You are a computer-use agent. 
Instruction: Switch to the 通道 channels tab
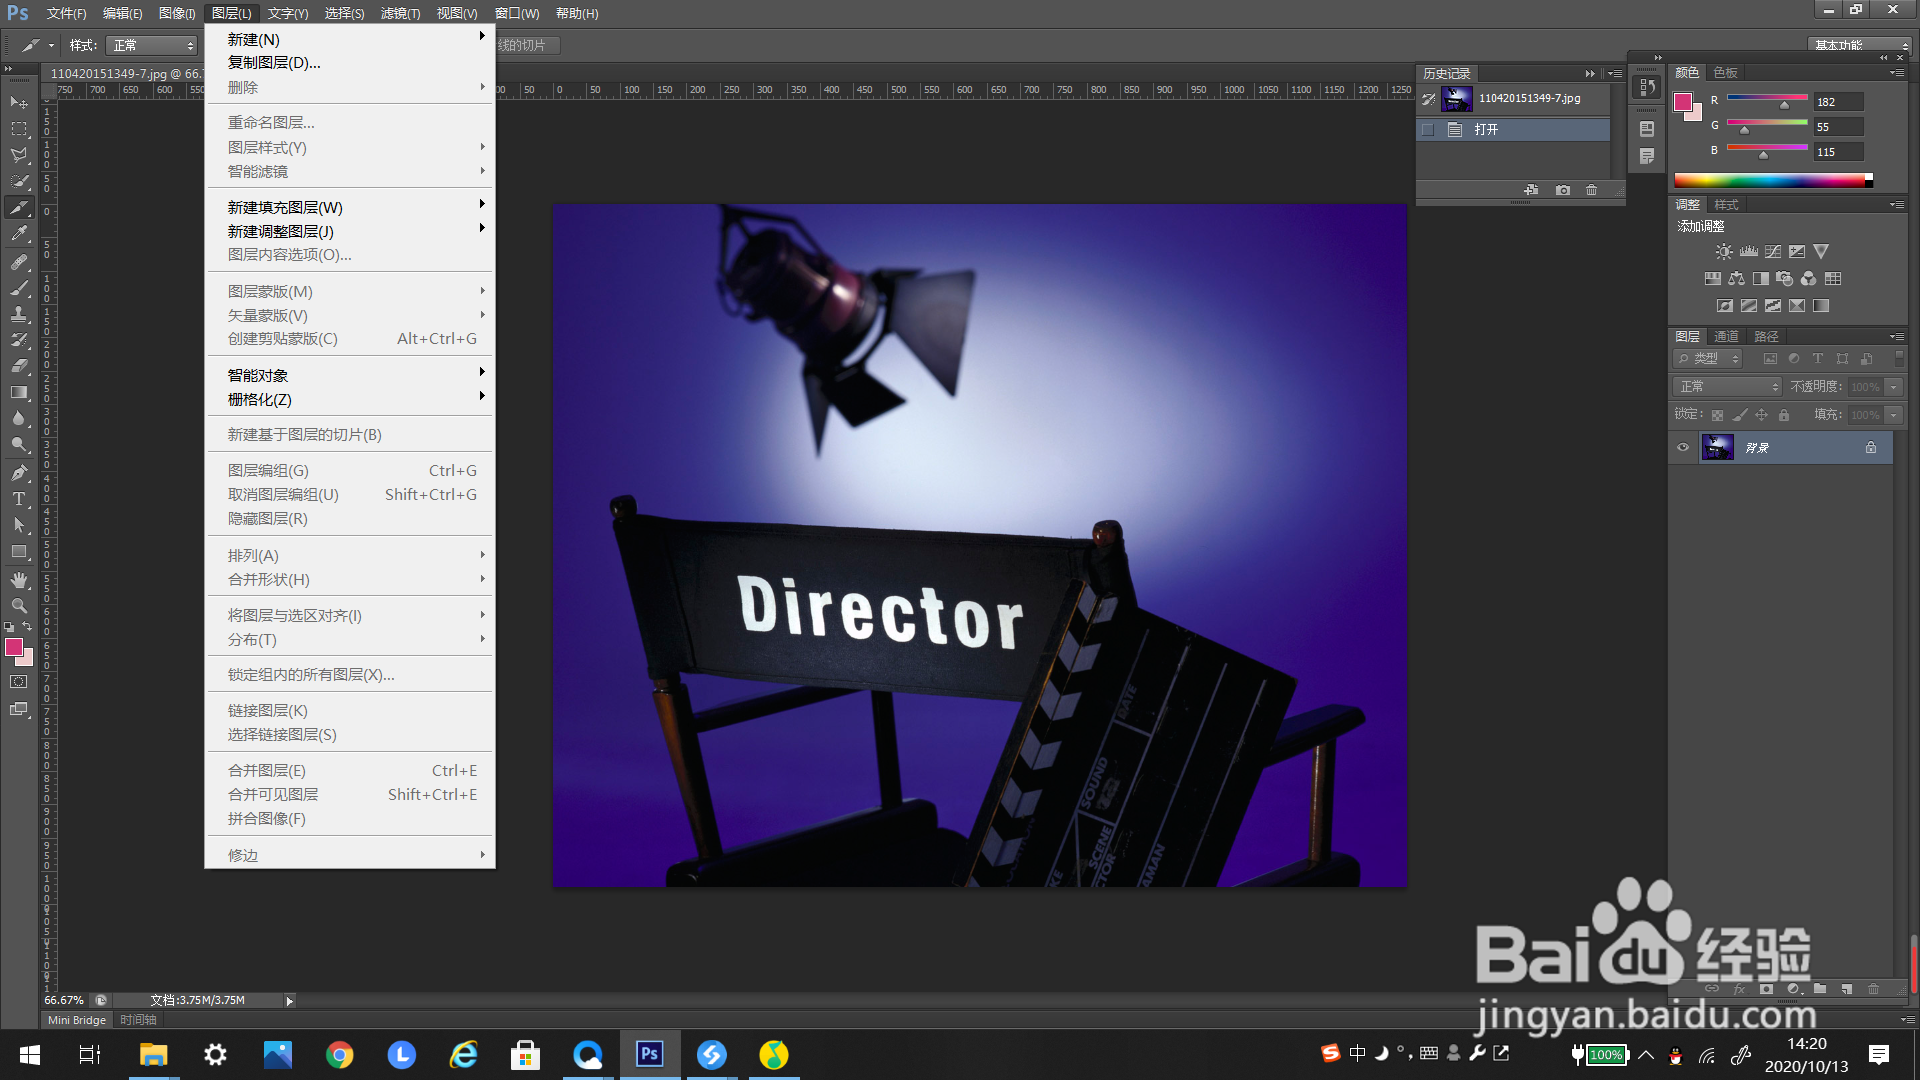[x=1726, y=337]
